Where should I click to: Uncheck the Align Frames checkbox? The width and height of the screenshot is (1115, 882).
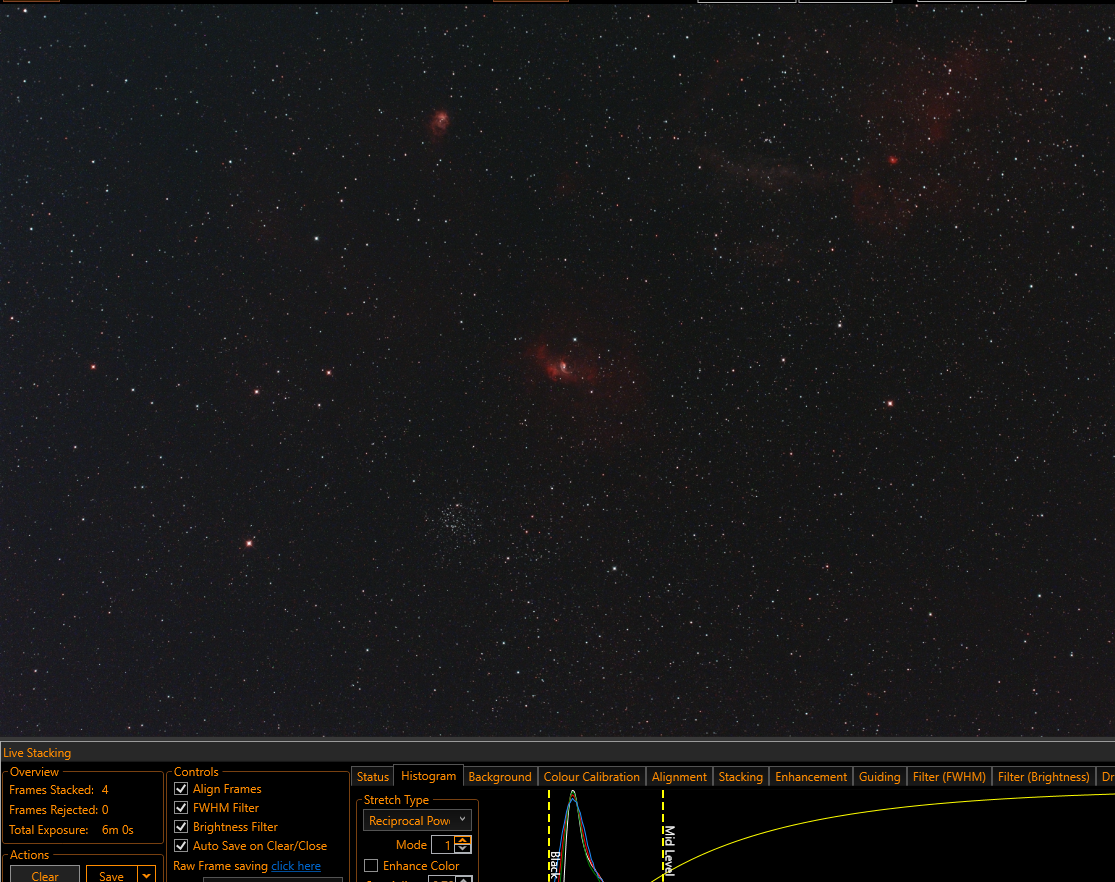pyautogui.click(x=181, y=789)
